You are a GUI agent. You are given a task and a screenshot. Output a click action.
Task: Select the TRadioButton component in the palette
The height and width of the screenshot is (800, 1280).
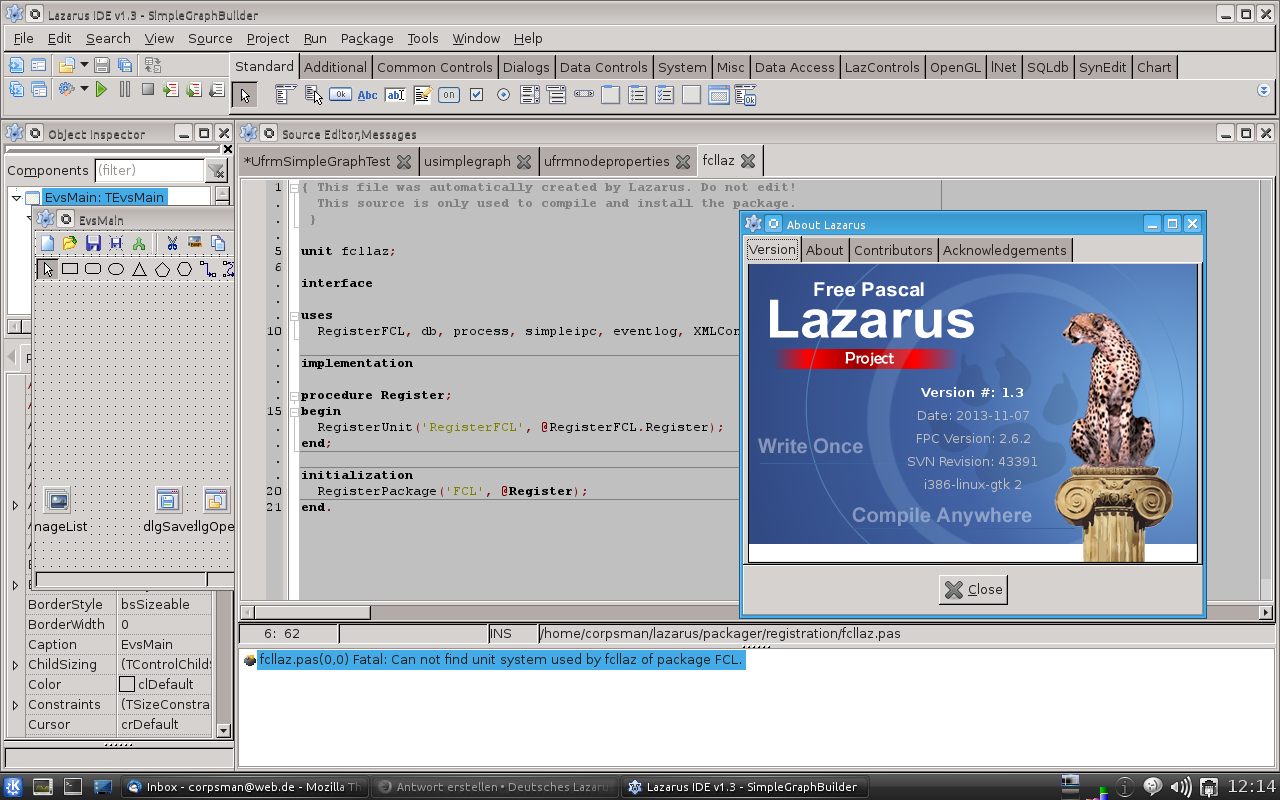[x=503, y=95]
